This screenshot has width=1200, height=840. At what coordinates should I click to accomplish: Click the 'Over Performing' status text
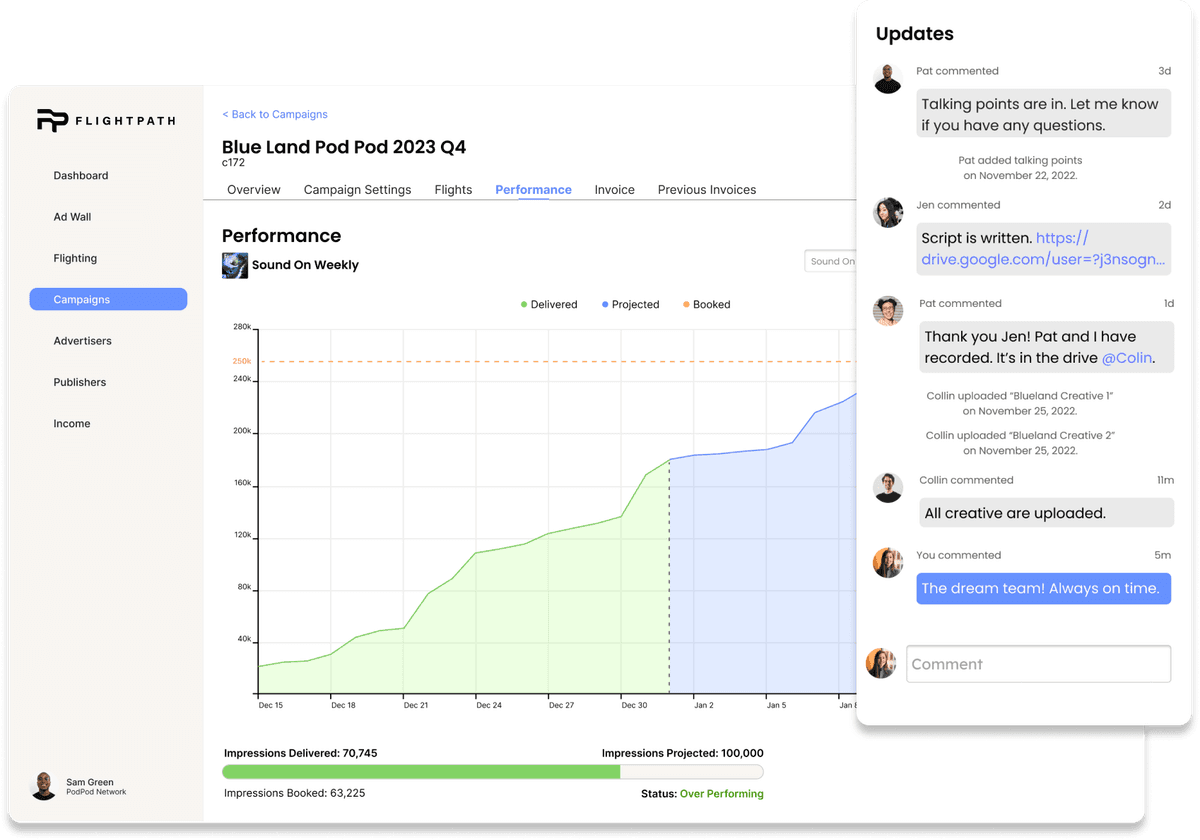point(721,794)
